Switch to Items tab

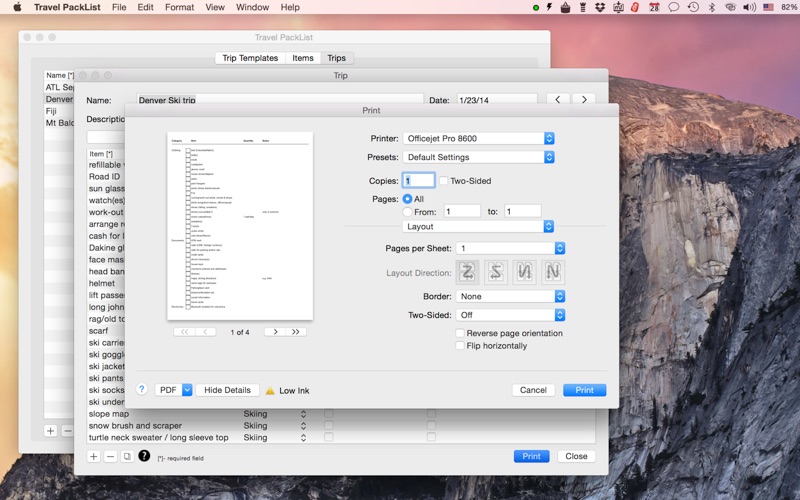coord(303,58)
